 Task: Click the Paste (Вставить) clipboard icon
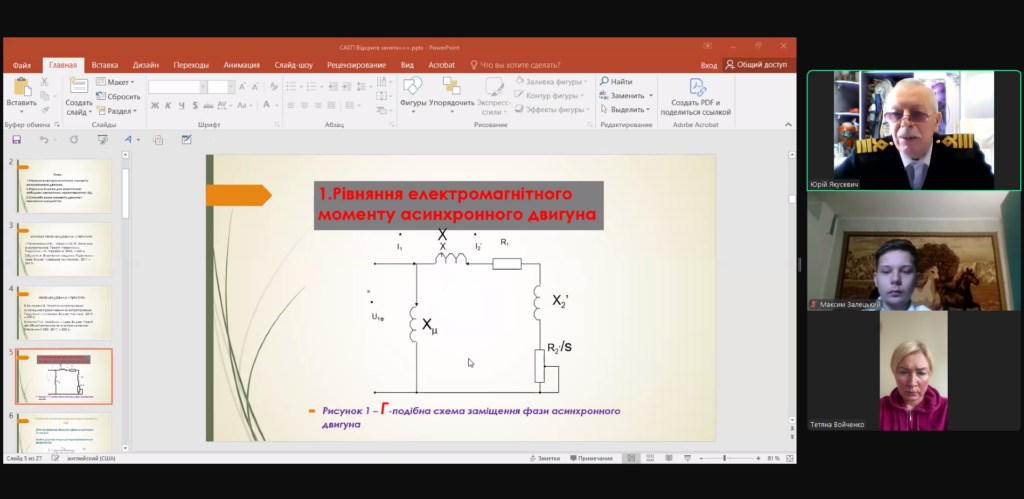22,87
